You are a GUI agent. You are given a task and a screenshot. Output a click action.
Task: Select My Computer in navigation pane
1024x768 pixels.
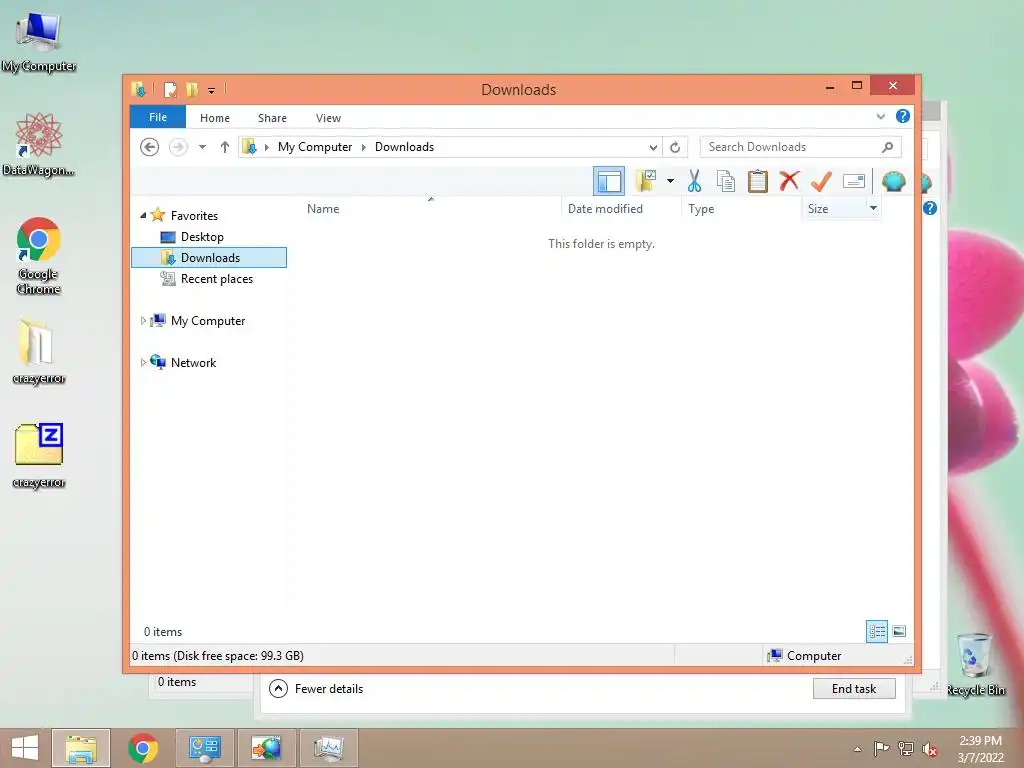[208, 321]
